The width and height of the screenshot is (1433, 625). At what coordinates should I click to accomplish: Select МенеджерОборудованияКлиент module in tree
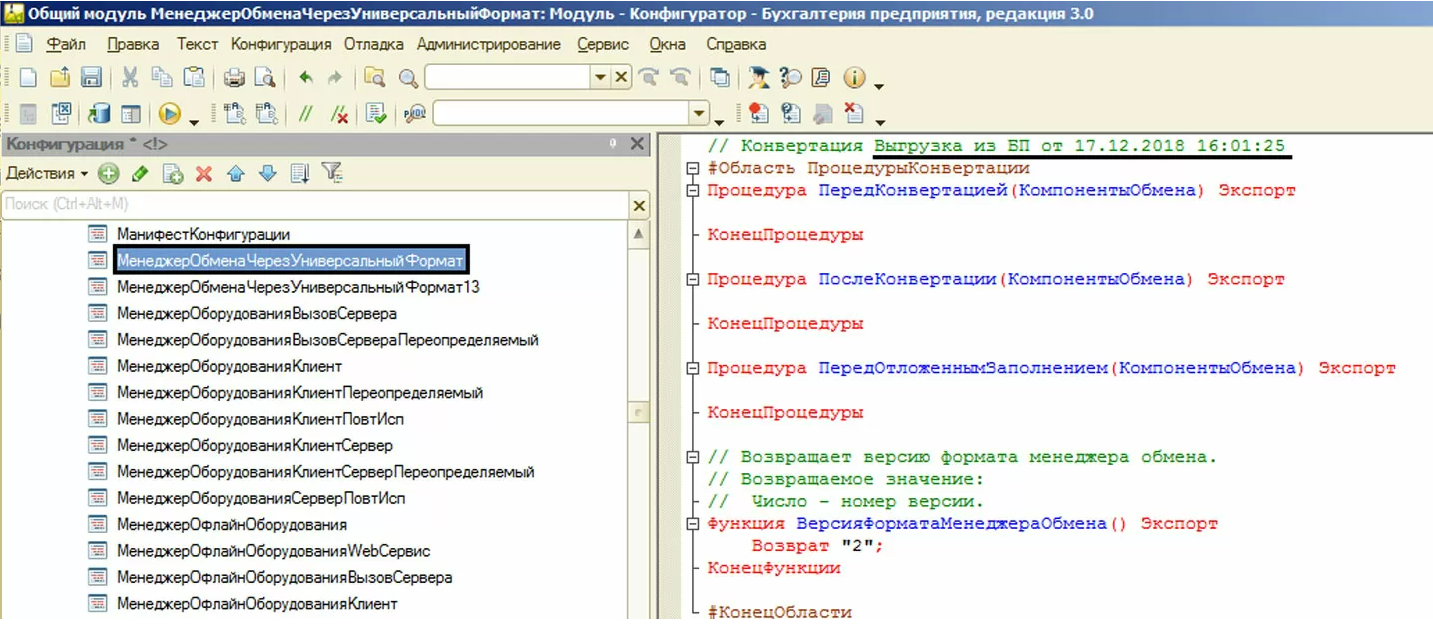tap(229, 367)
